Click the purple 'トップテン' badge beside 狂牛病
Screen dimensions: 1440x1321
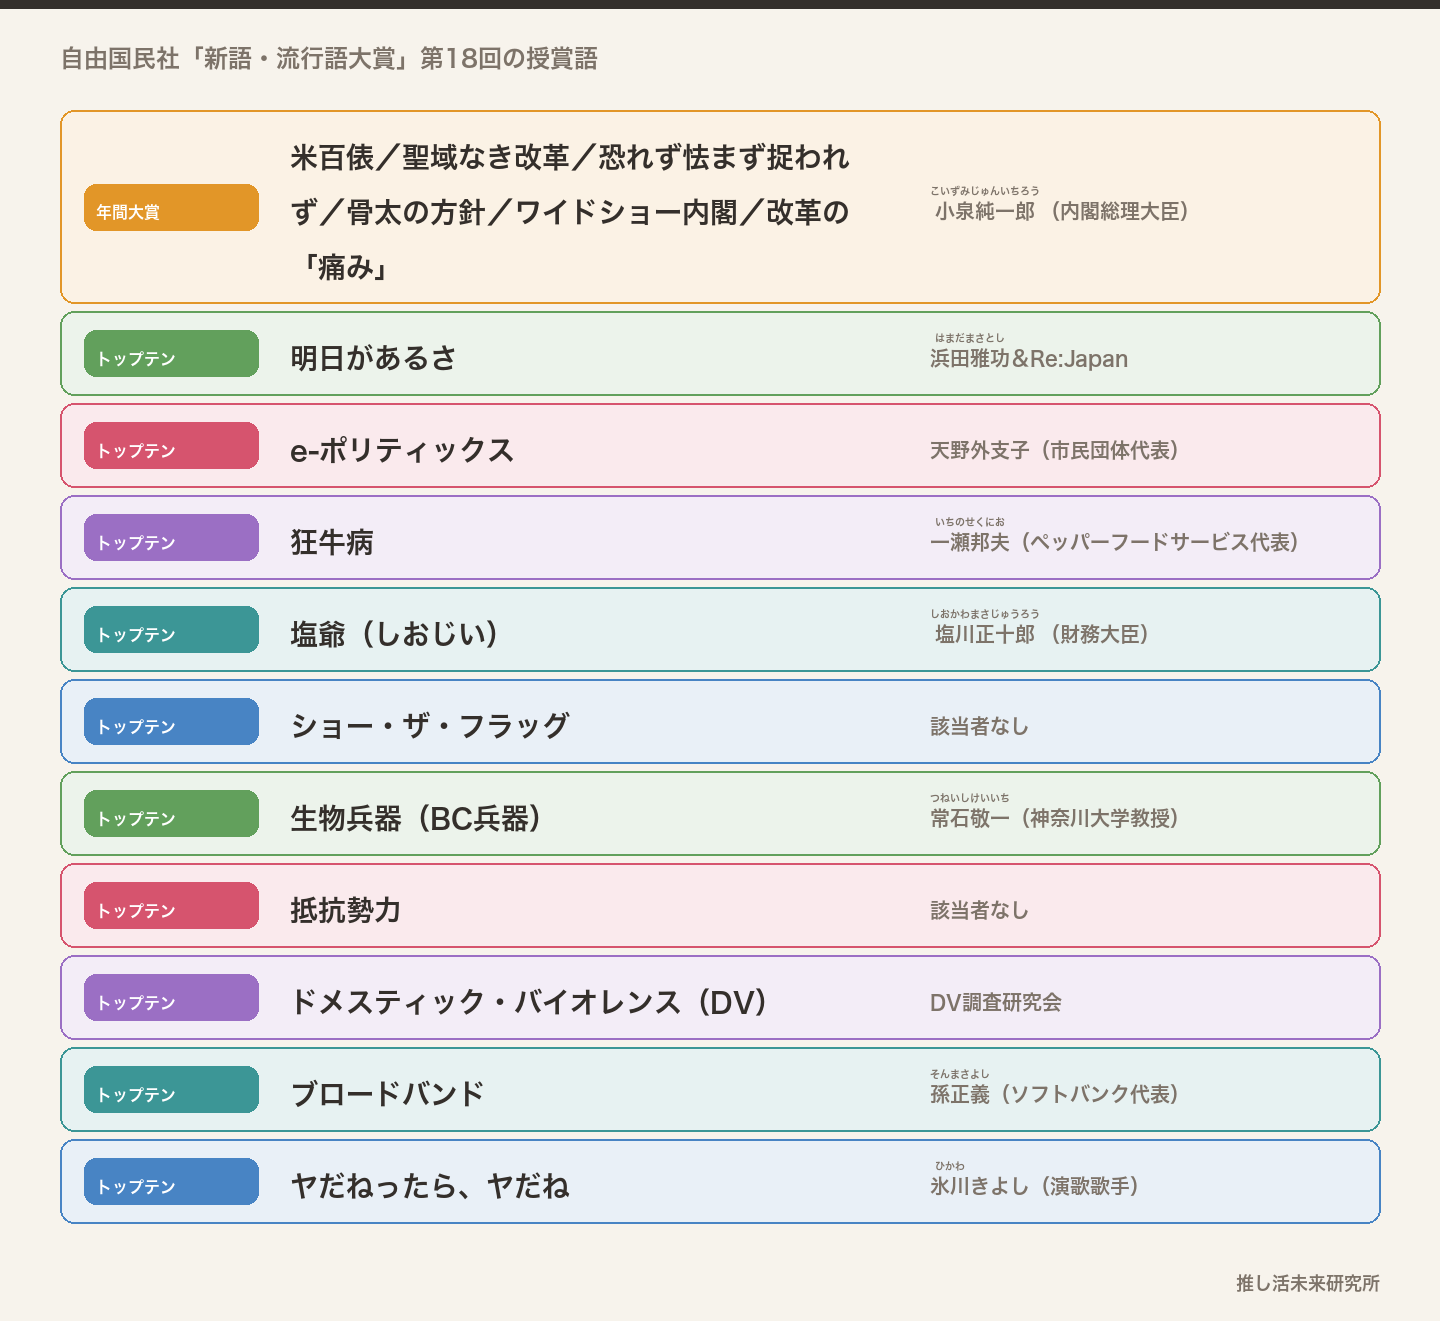point(171,537)
